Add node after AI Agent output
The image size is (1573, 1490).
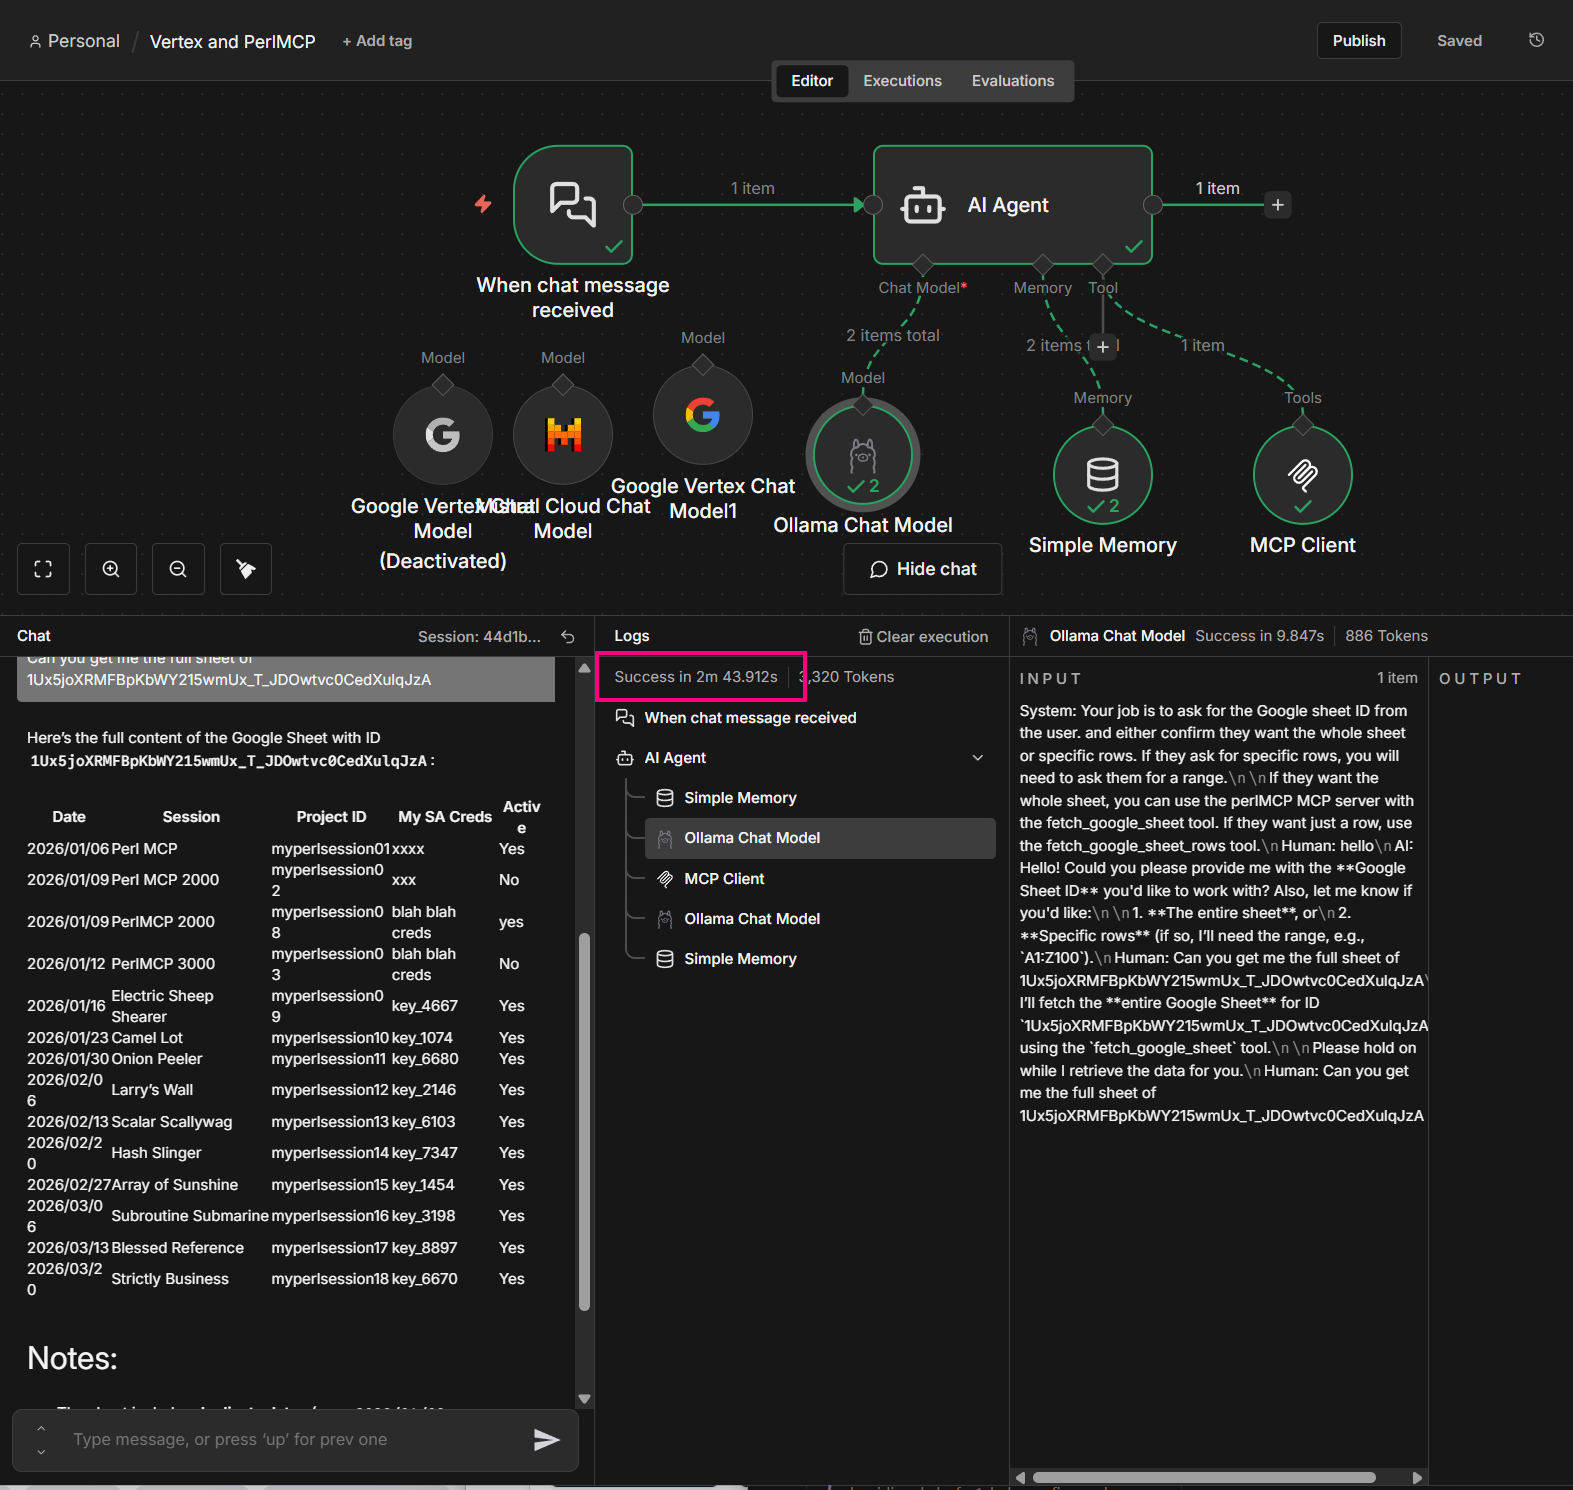1277,205
